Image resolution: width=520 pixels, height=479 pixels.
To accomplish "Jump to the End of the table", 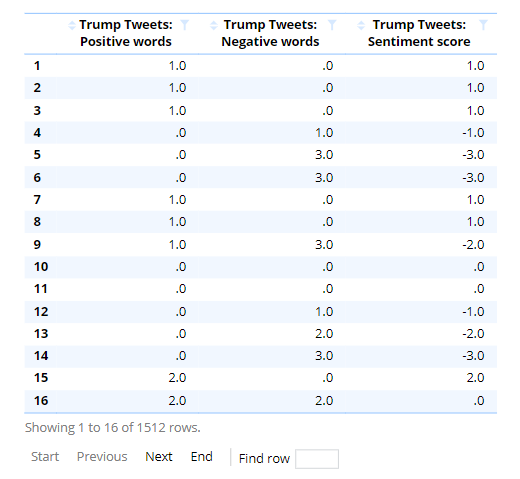I will pos(202,456).
